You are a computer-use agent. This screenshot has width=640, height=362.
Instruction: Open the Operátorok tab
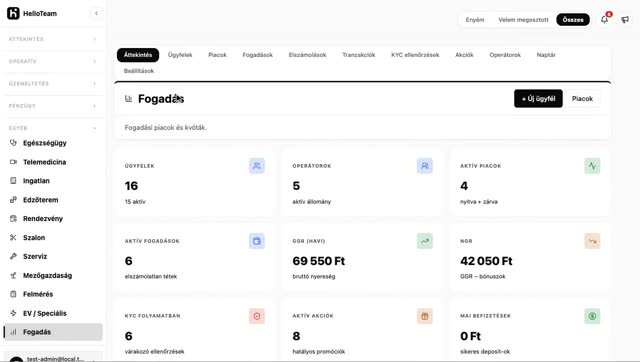505,55
